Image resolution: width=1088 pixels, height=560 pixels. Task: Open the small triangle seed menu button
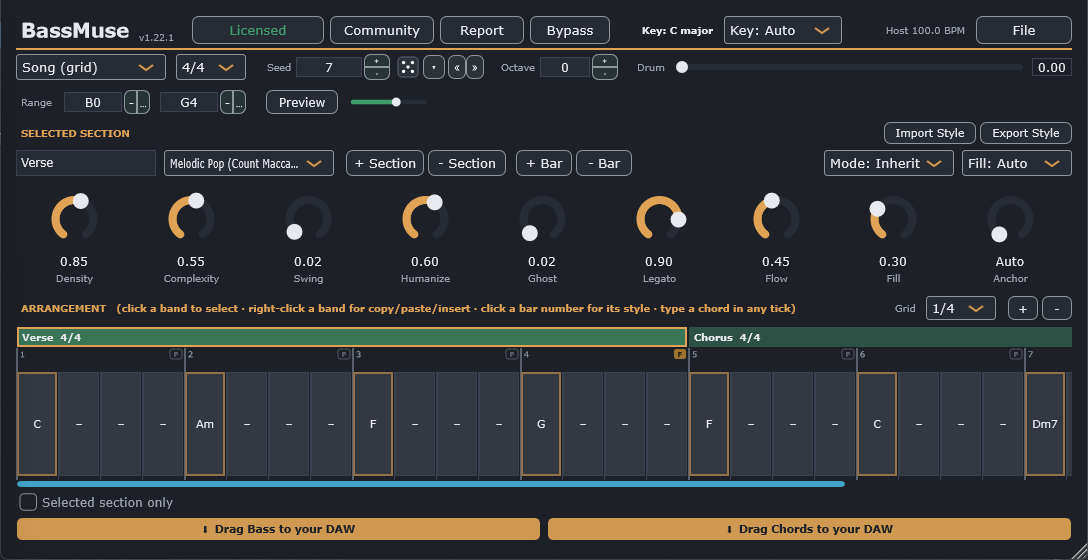[434, 67]
